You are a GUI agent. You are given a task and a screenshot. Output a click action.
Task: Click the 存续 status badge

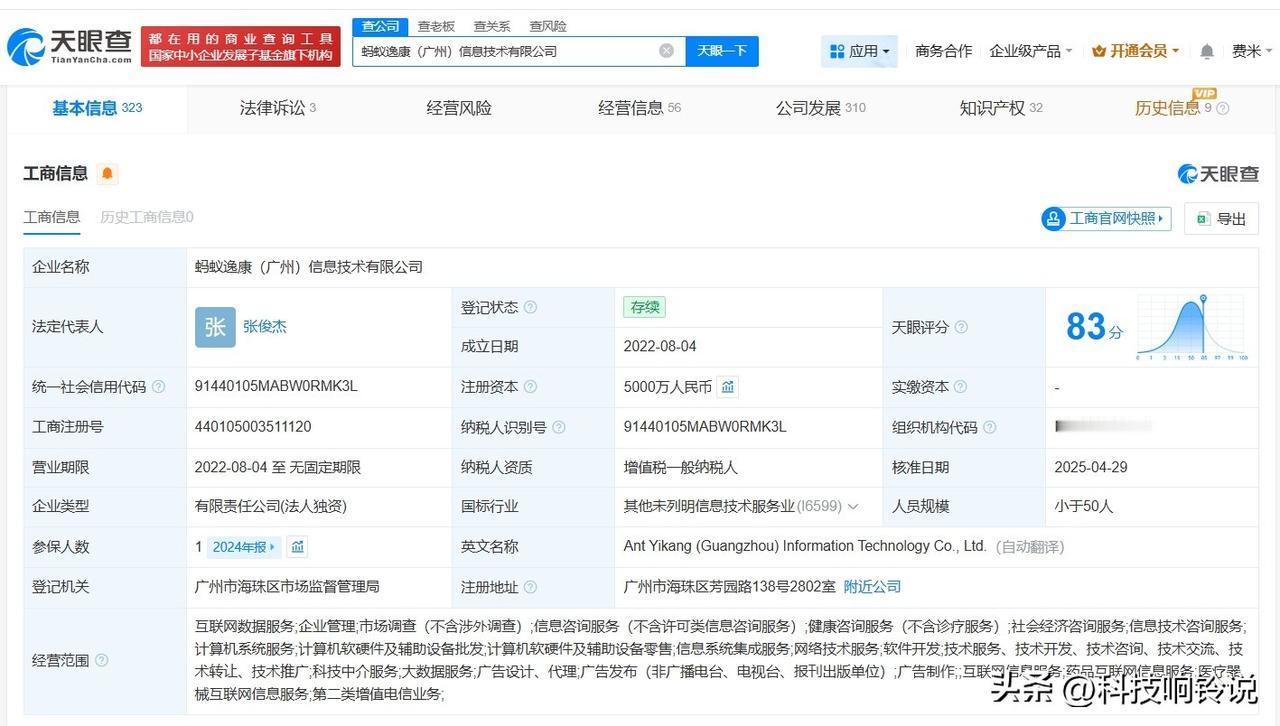pyautogui.click(x=644, y=307)
